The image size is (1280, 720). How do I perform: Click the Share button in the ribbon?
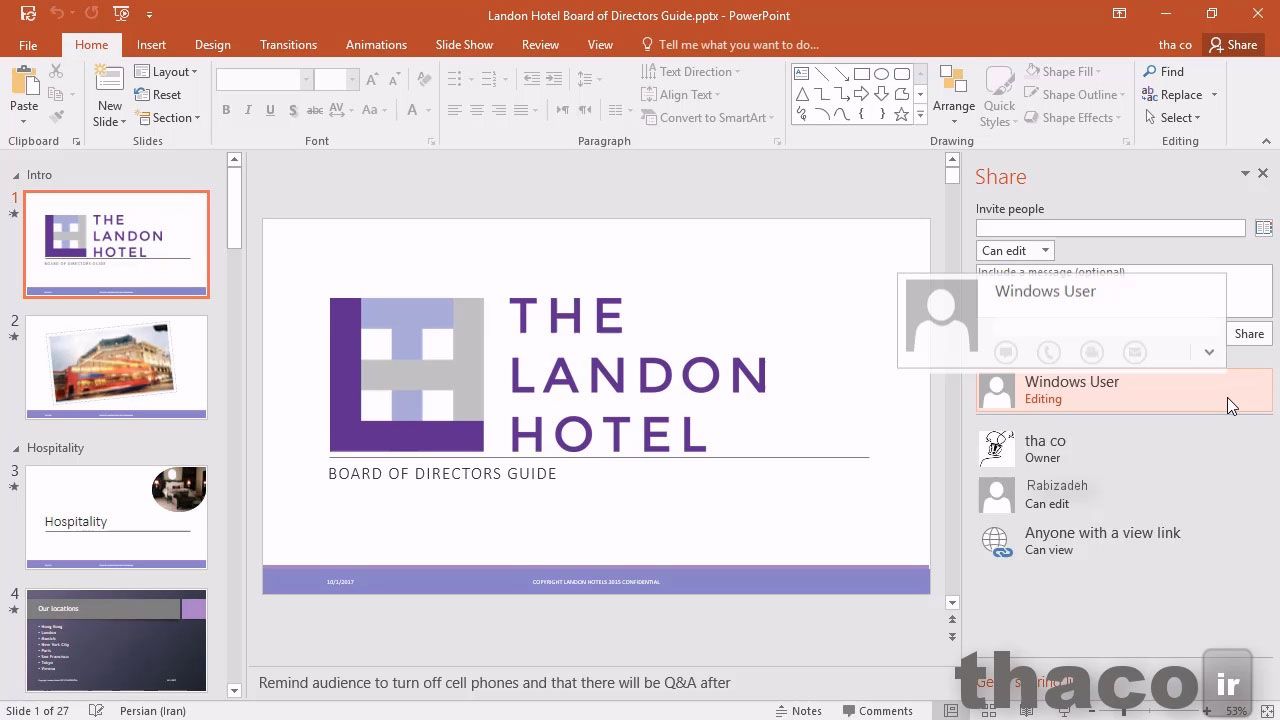tap(1232, 45)
